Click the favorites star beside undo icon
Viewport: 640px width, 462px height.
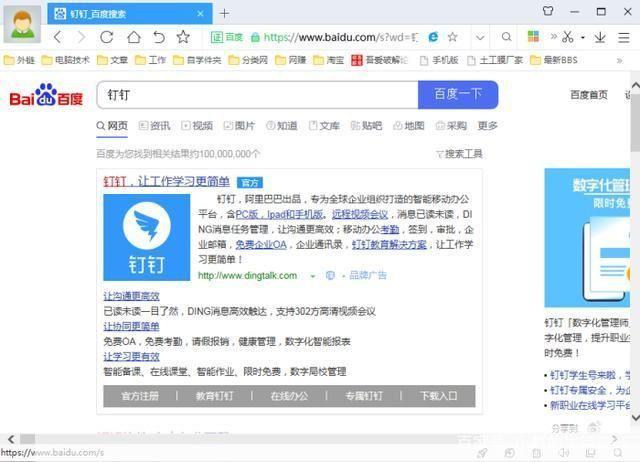click(x=183, y=37)
